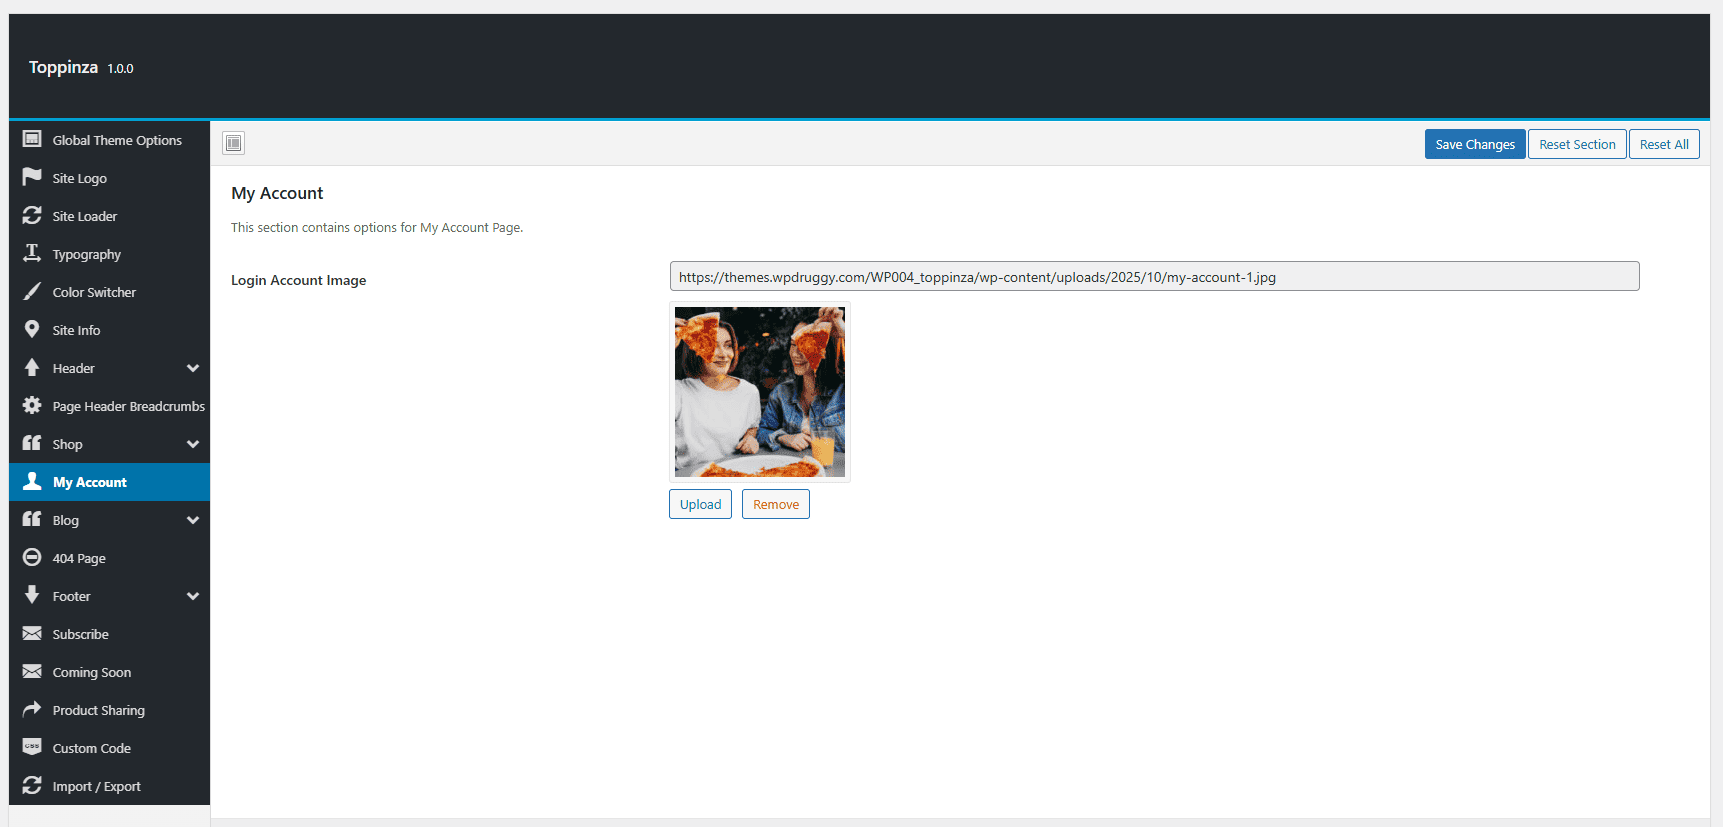1723x827 pixels.
Task: Click the Color Switcher brush icon
Action: coord(32,291)
